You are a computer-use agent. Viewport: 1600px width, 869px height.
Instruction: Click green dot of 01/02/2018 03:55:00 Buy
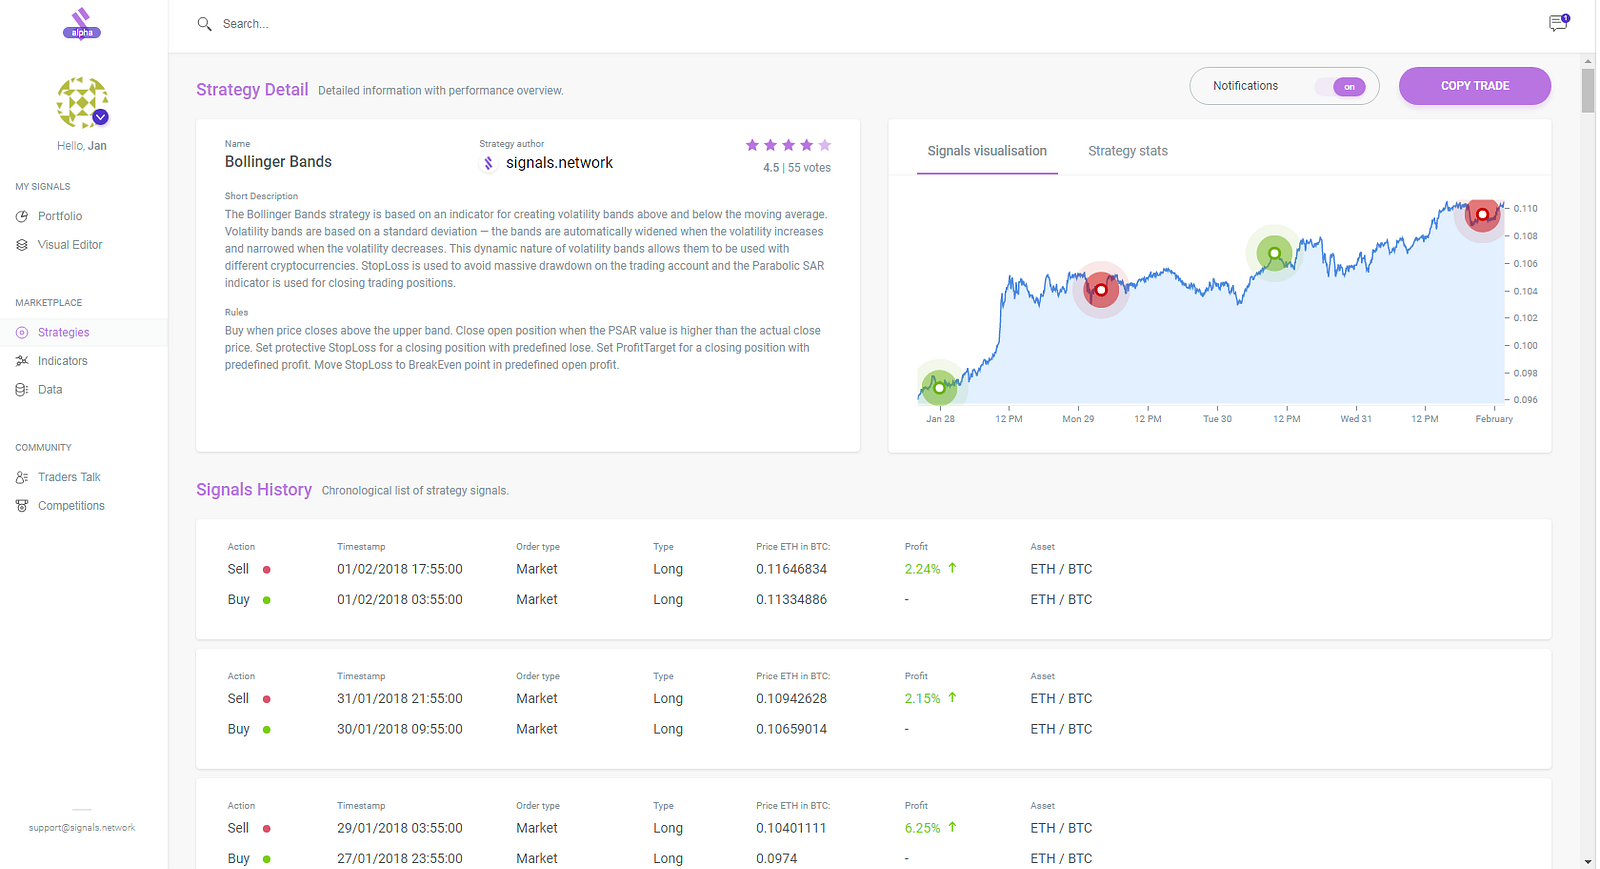tap(267, 600)
